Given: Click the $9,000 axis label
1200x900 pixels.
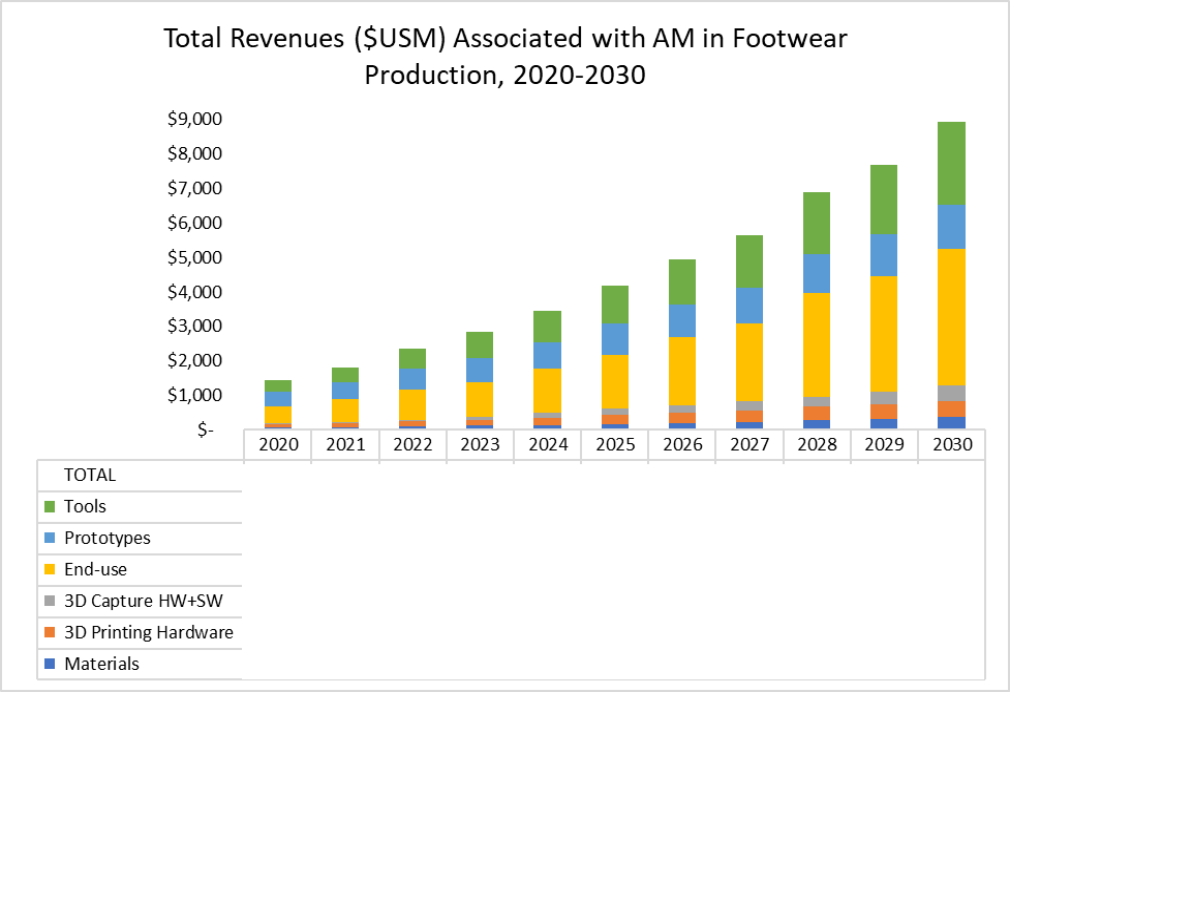Looking at the screenshot, I should [x=195, y=120].
